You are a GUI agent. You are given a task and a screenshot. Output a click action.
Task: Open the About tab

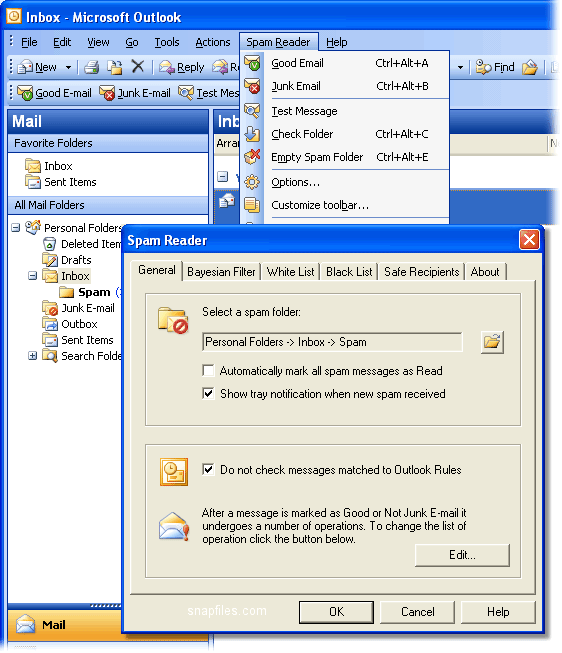pyautogui.click(x=485, y=272)
